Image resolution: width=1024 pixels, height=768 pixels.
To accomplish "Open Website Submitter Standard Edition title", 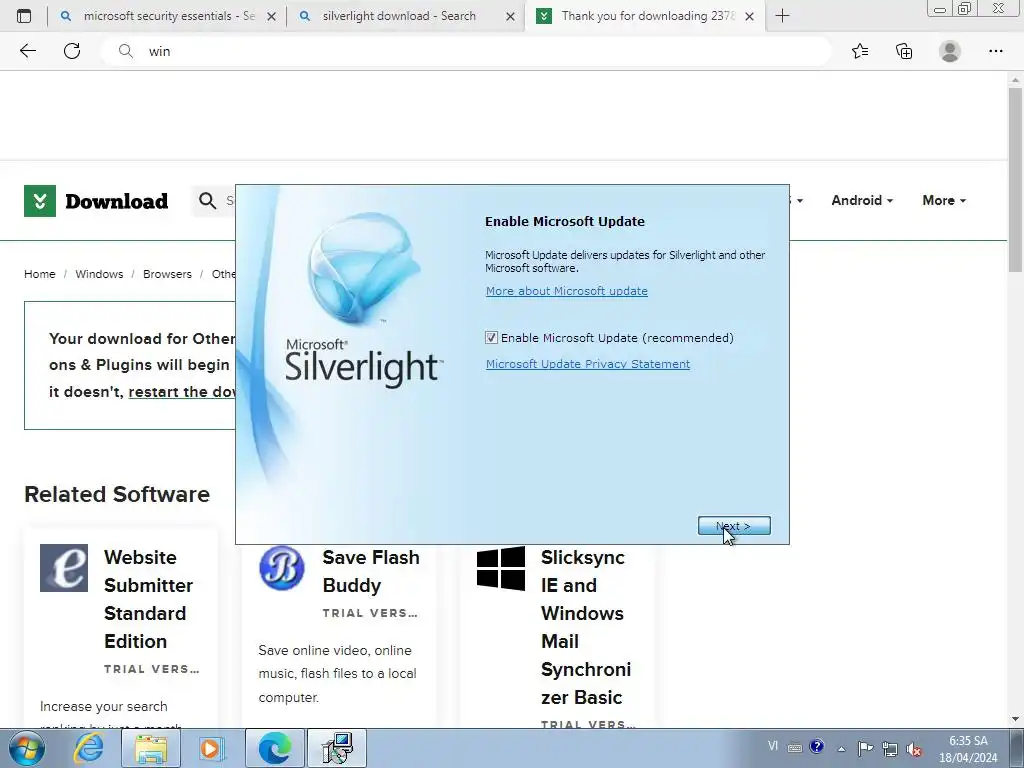I will (148, 599).
